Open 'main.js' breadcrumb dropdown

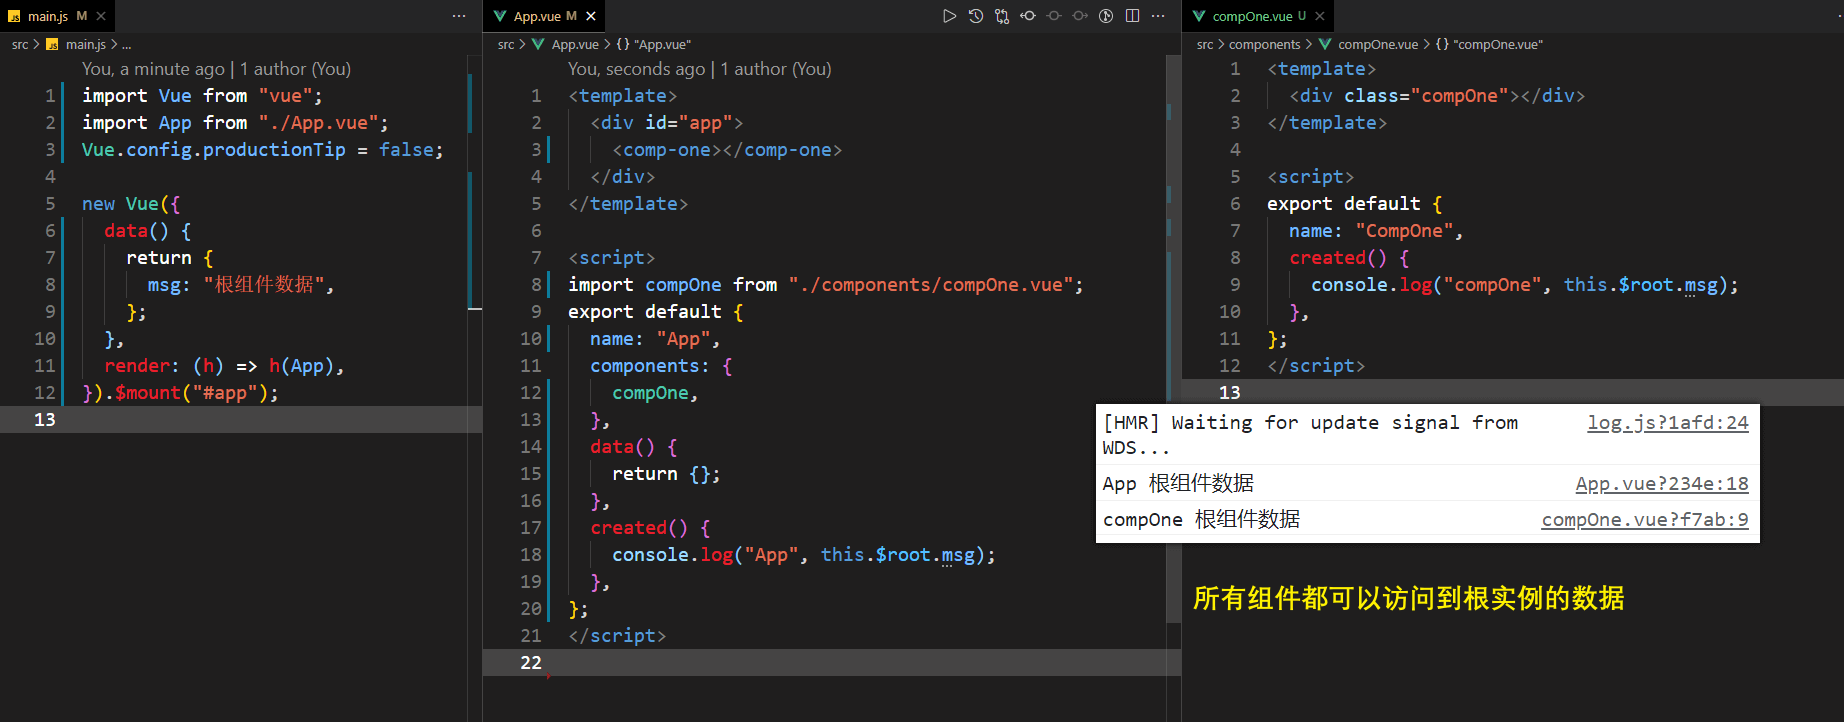(x=85, y=44)
